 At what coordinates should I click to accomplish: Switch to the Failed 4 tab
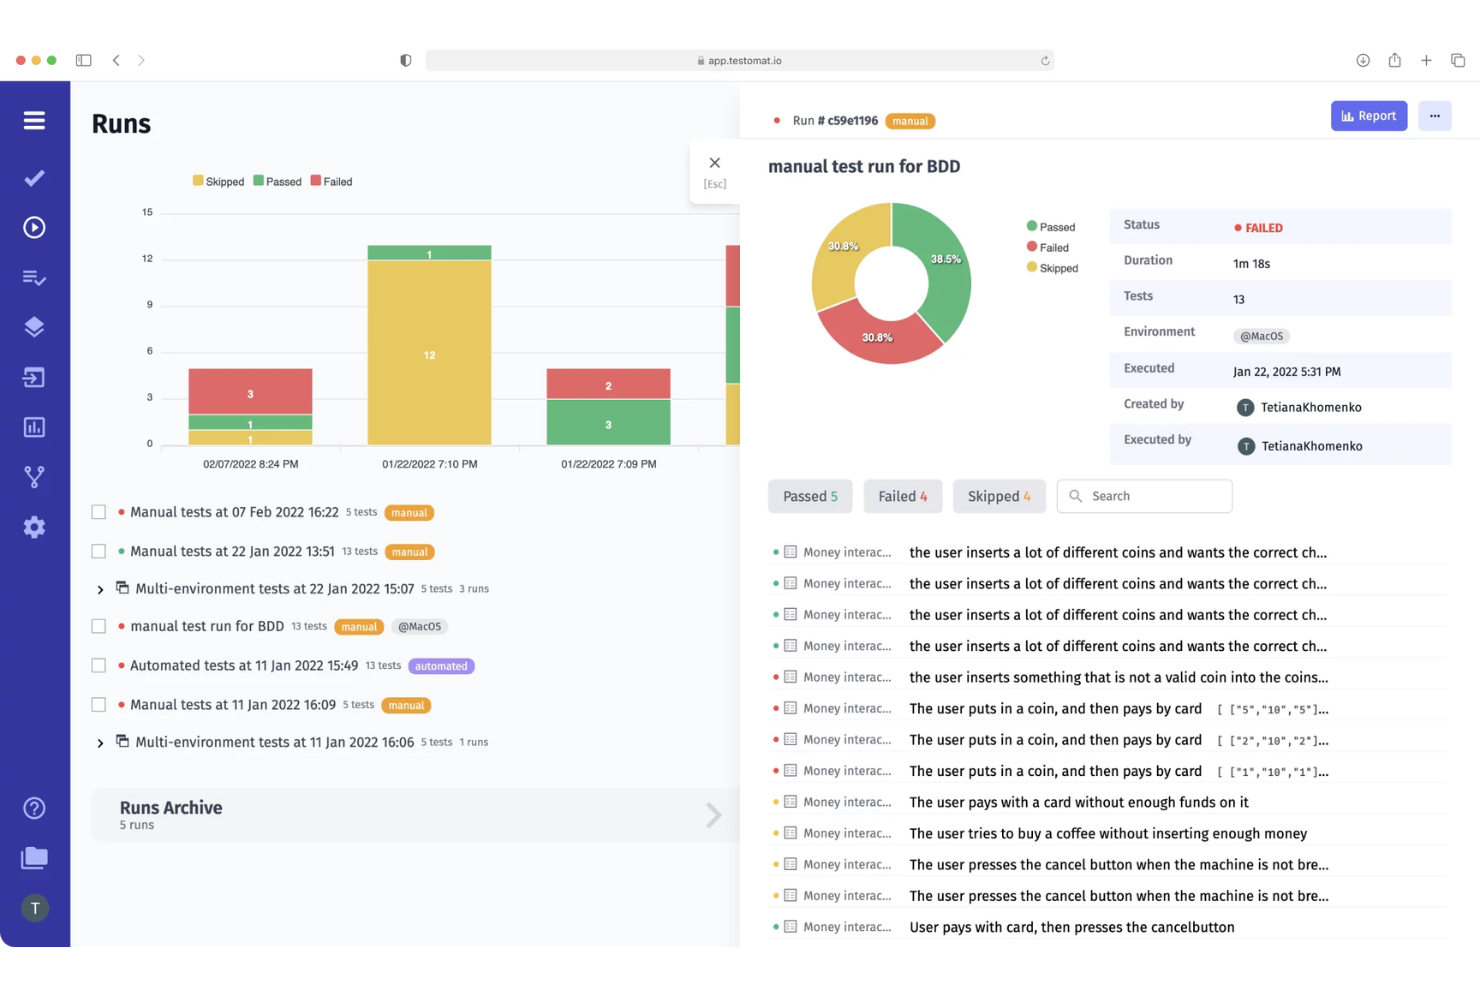tap(902, 496)
